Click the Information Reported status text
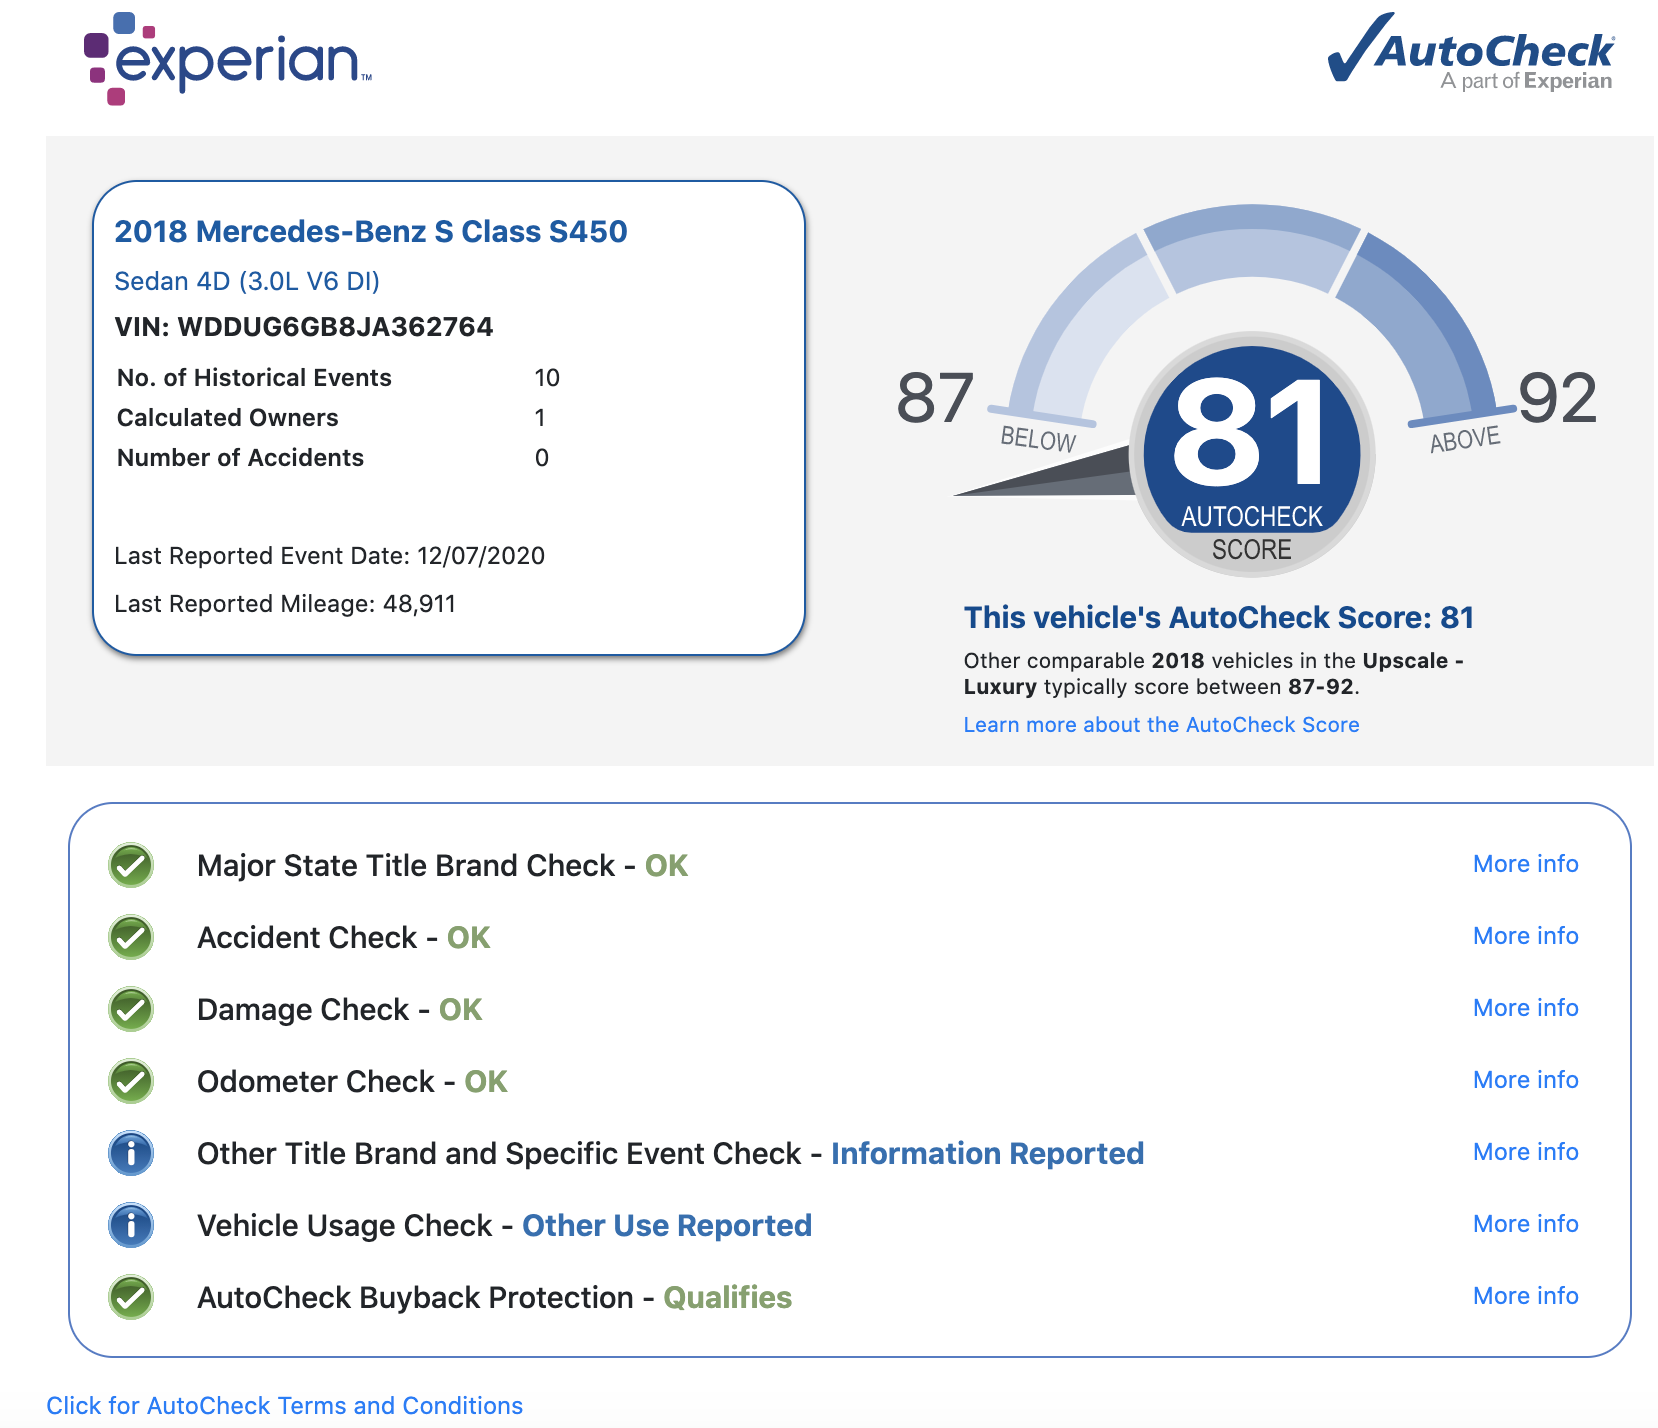Image resolution: width=1658 pixels, height=1428 pixels. (987, 1154)
